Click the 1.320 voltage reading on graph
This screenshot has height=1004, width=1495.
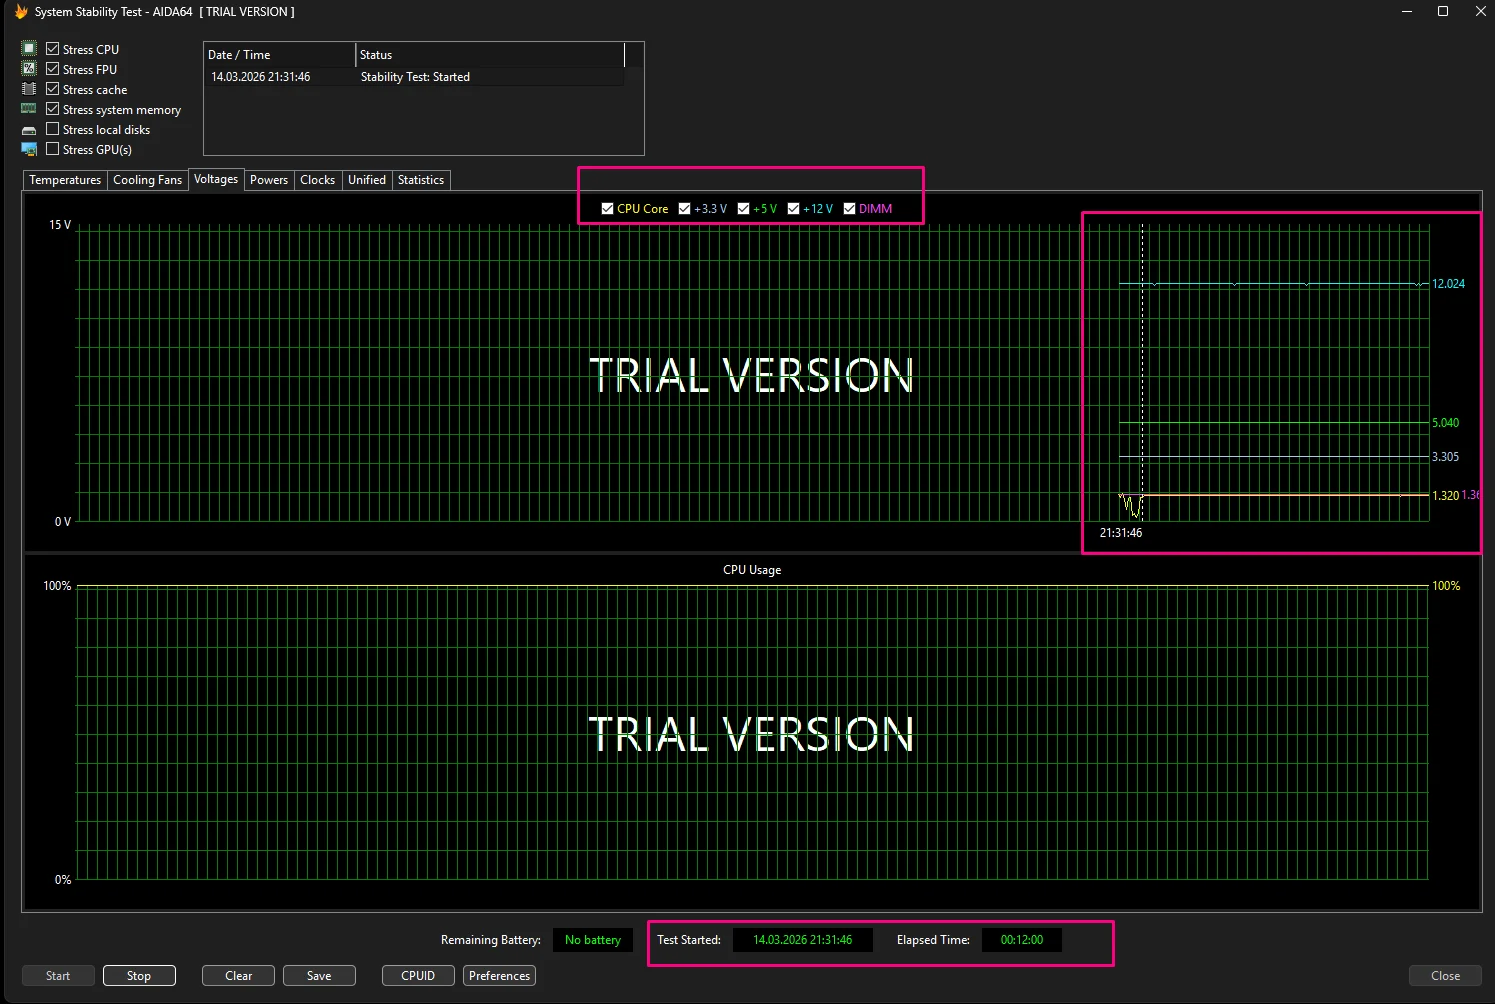(x=1445, y=496)
